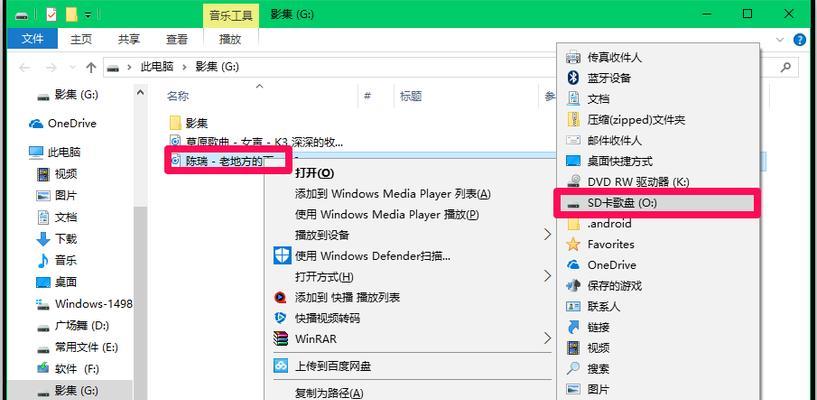Click the OneDrive cloud icon in Send-to menu
The width and height of the screenshot is (817, 400).
pos(573,265)
